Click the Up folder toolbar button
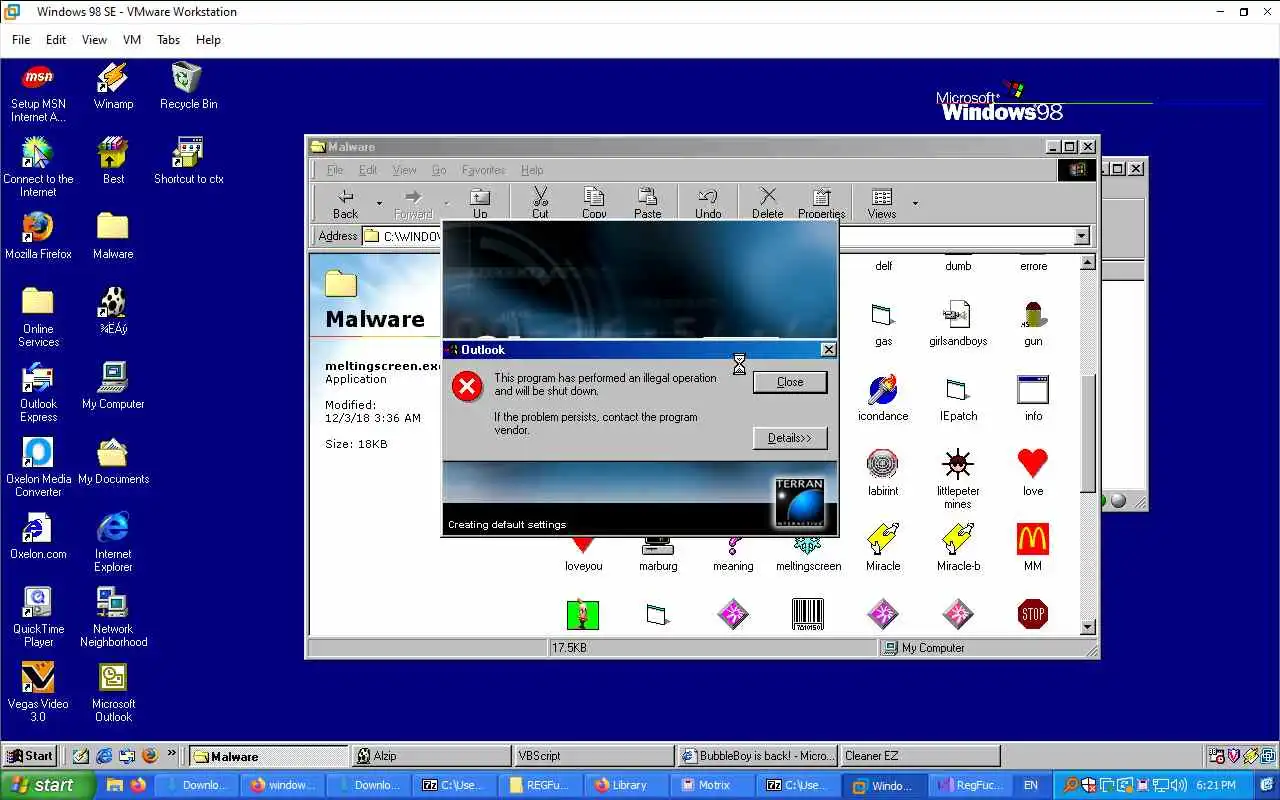Viewport: 1280px width, 800px height. pyautogui.click(x=480, y=203)
